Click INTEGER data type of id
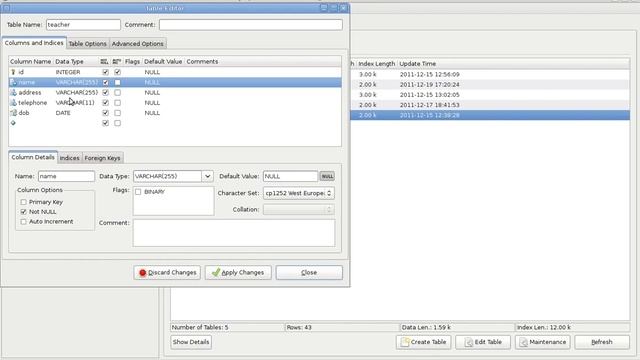The height and width of the screenshot is (360, 640). pyautogui.click(x=68, y=72)
